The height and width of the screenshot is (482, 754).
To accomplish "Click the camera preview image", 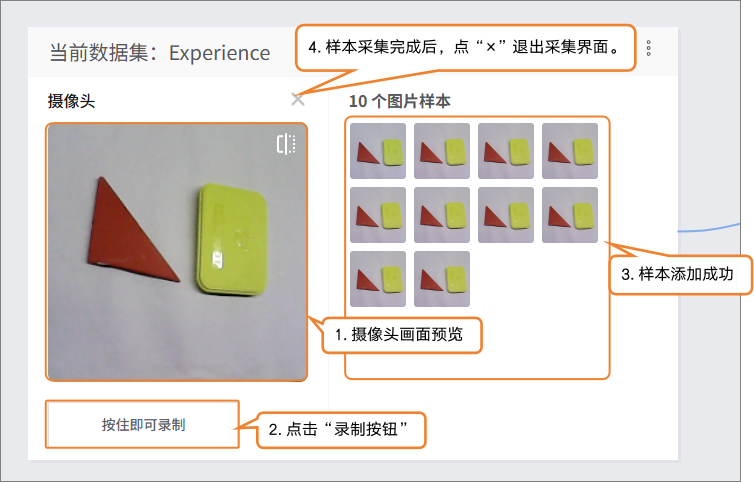I will [176, 252].
